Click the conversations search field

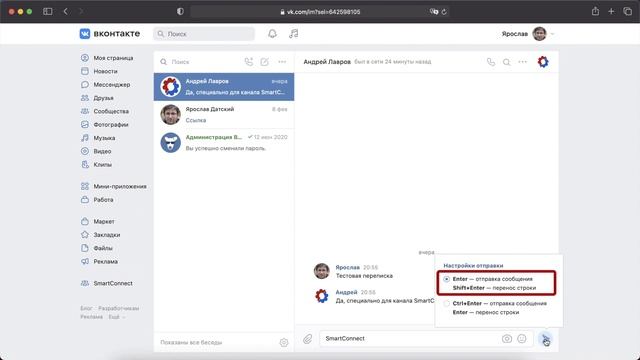199,62
